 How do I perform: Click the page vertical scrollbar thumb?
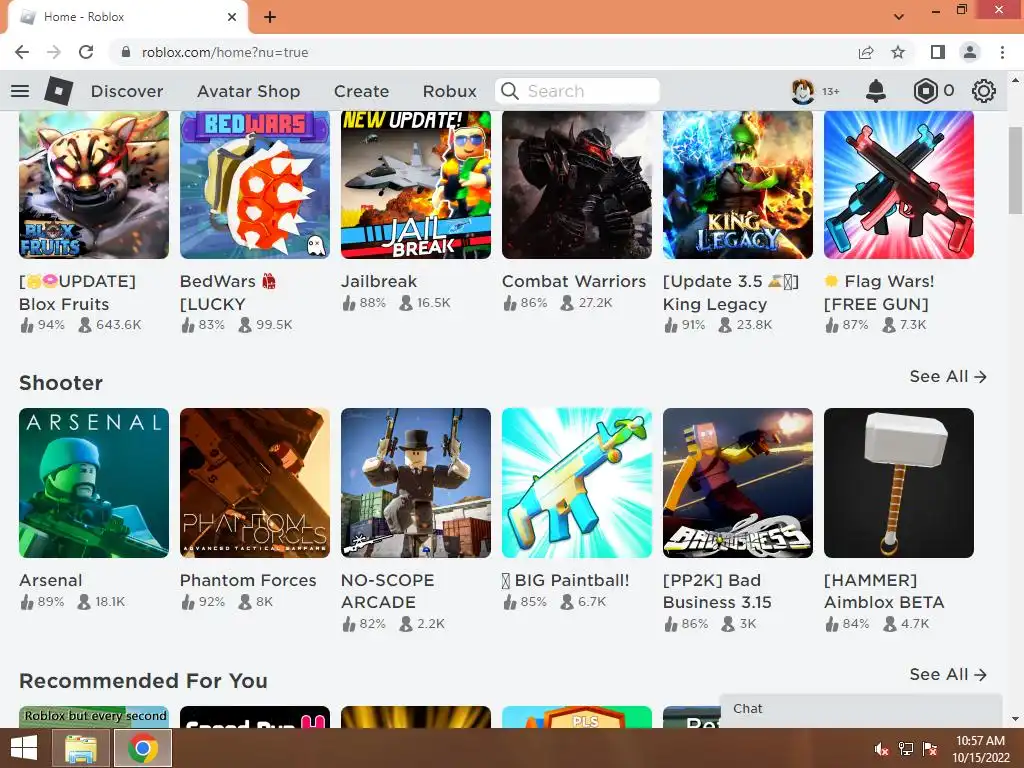pyautogui.click(x=1015, y=171)
